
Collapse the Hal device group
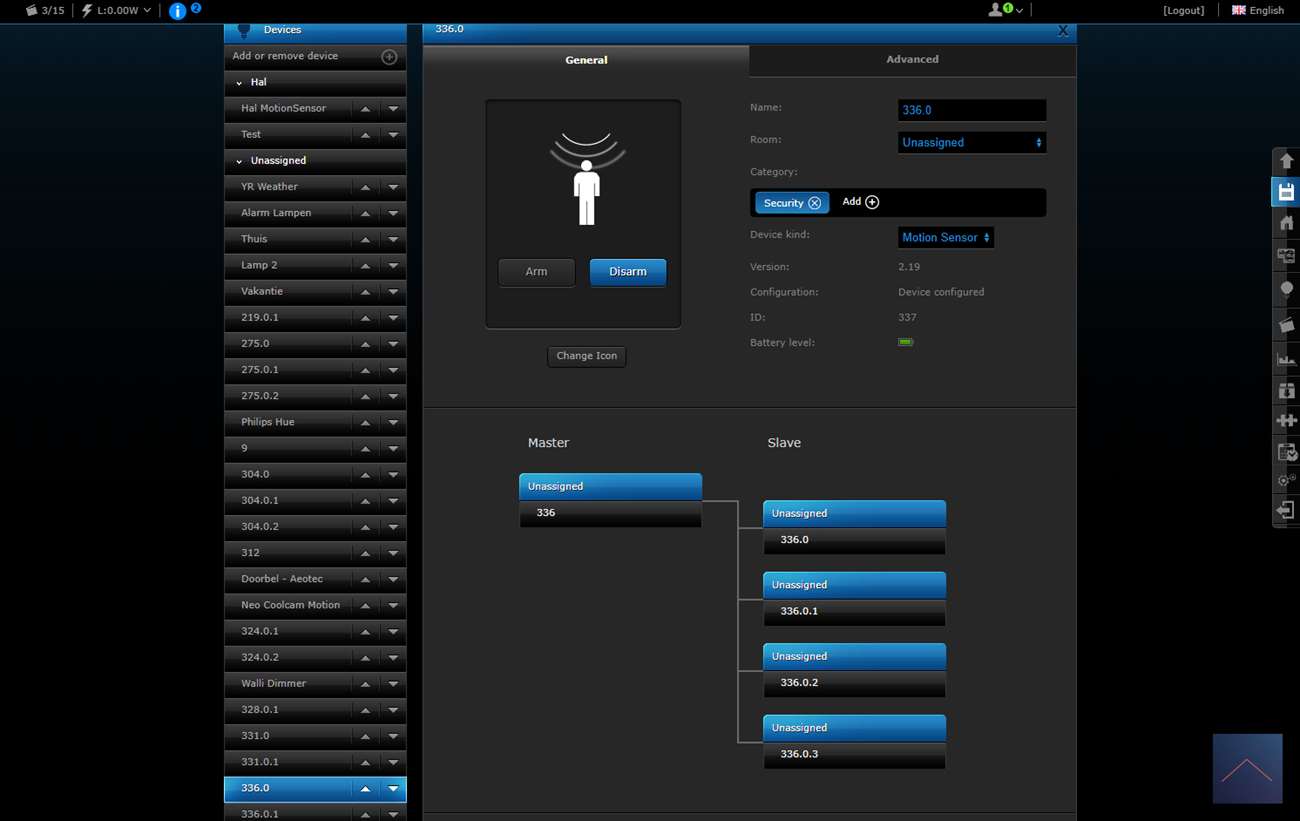(x=239, y=83)
